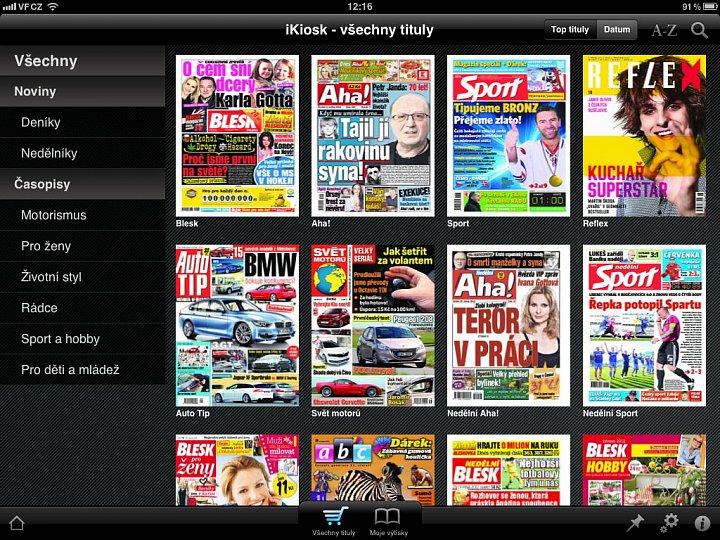720x540 pixels.
Task: Tap the Aha! title label
Action: (x=321, y=224)
